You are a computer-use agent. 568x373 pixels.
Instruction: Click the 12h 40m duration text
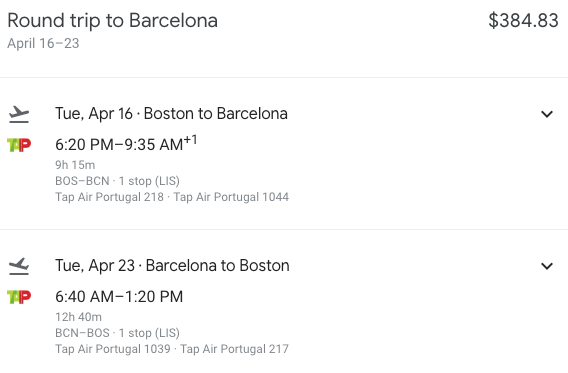click(78, 317)
